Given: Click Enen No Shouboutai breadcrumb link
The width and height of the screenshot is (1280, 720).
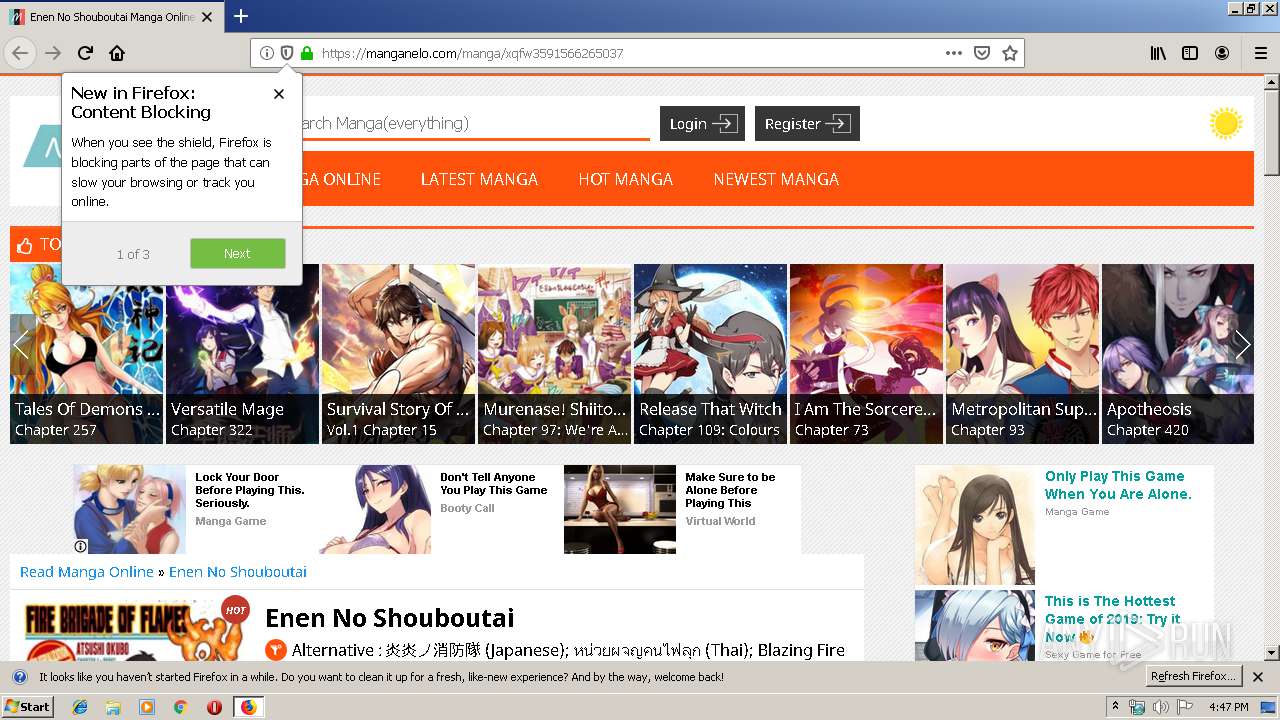Looking at the screenshot, I should 238,572.
